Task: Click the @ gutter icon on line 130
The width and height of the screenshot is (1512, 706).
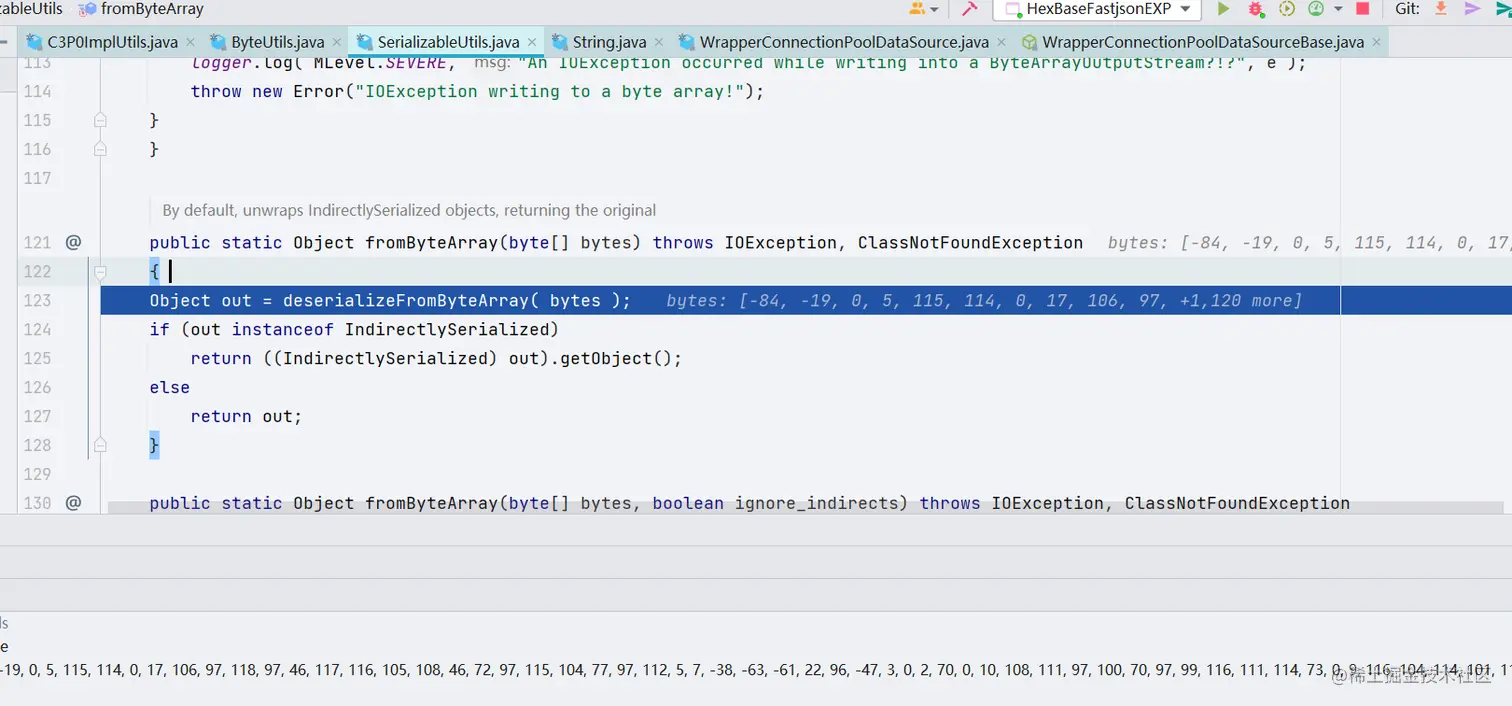Action: 73,503
